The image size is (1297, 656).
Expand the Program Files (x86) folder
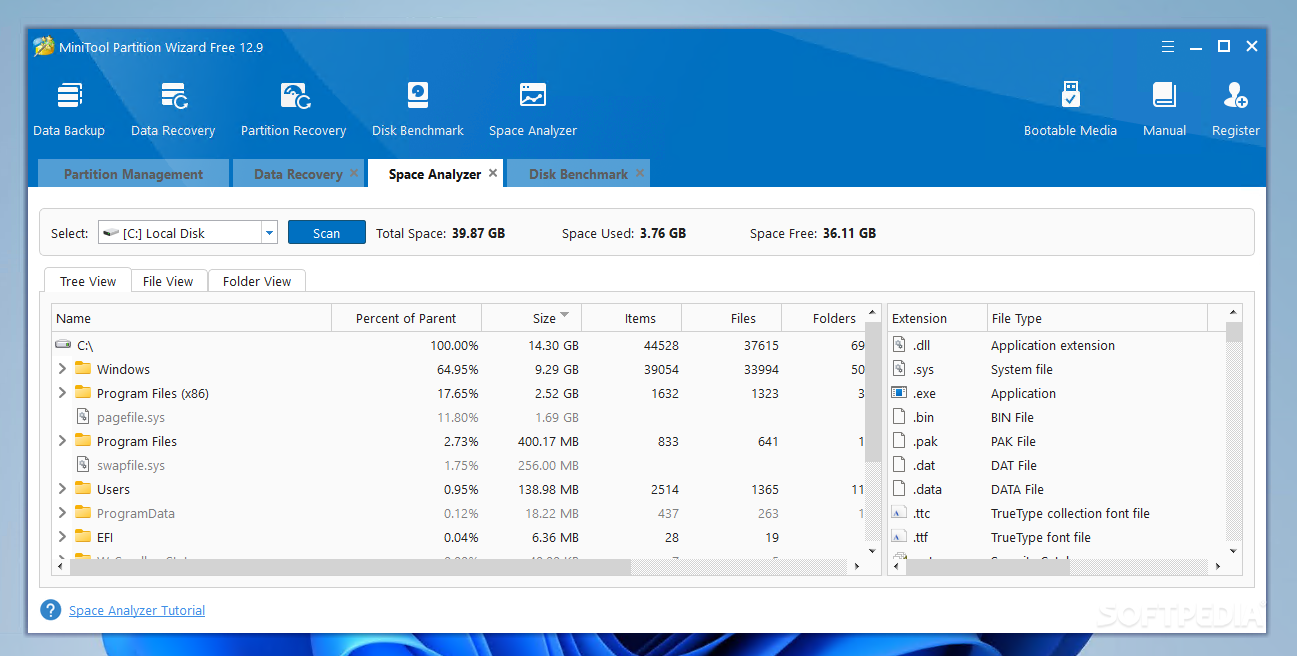click(62, 393)
